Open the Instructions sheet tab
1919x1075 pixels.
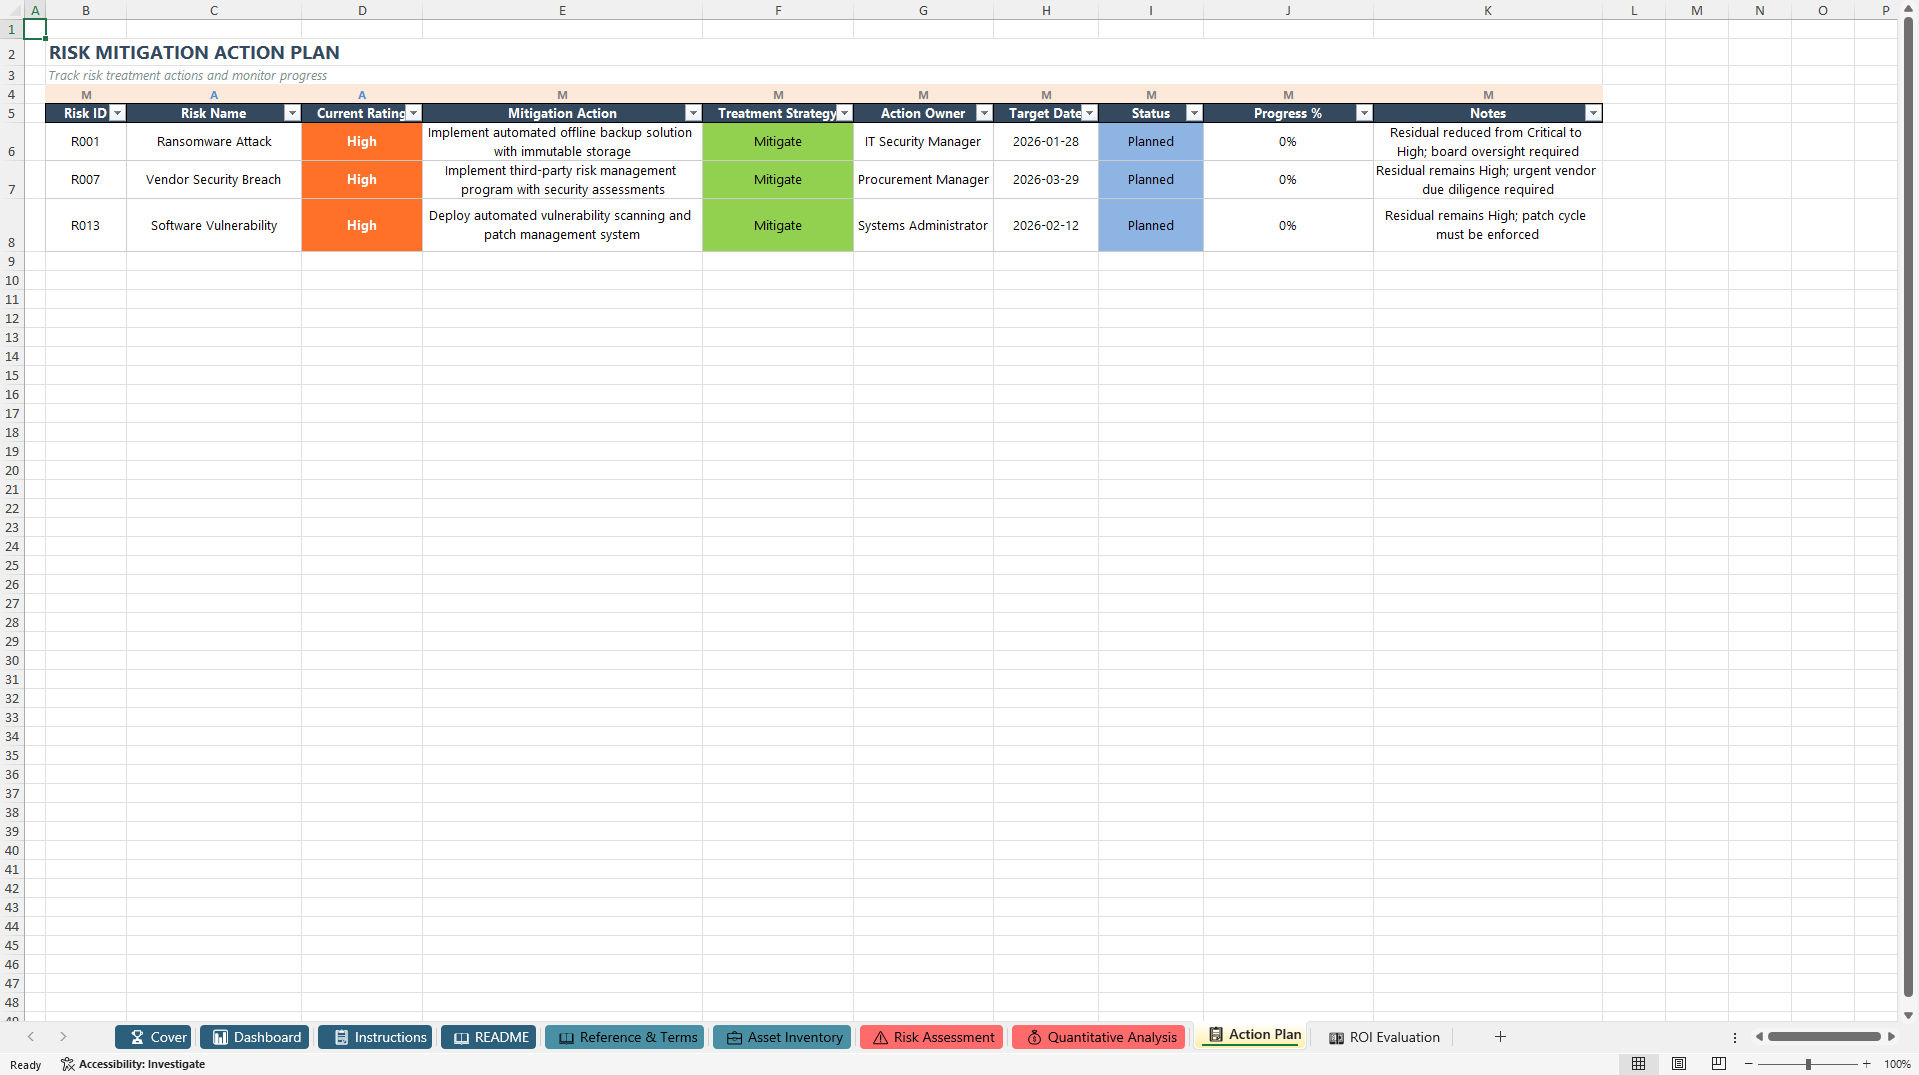(x=375, y=1037)
